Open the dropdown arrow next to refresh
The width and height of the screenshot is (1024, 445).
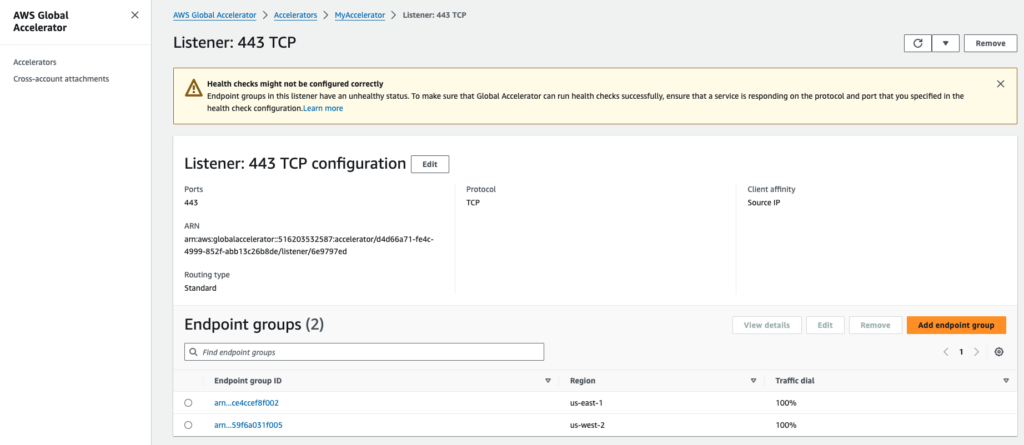945,43
